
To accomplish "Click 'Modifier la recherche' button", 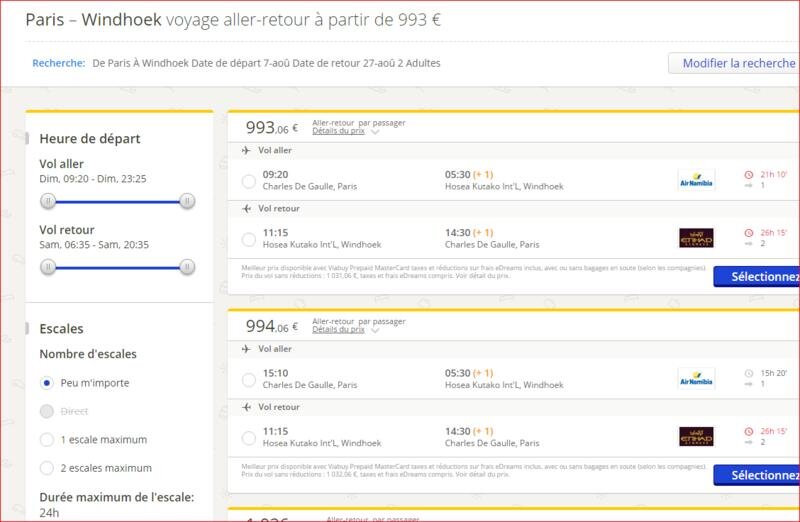I will click(x=735, y=63).
